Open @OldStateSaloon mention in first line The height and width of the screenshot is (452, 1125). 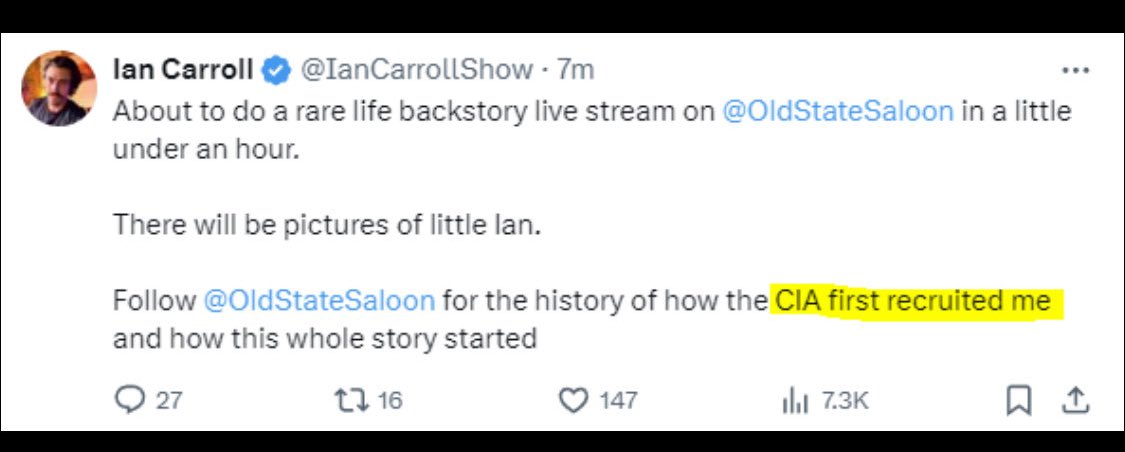click(x=837, y=111)
